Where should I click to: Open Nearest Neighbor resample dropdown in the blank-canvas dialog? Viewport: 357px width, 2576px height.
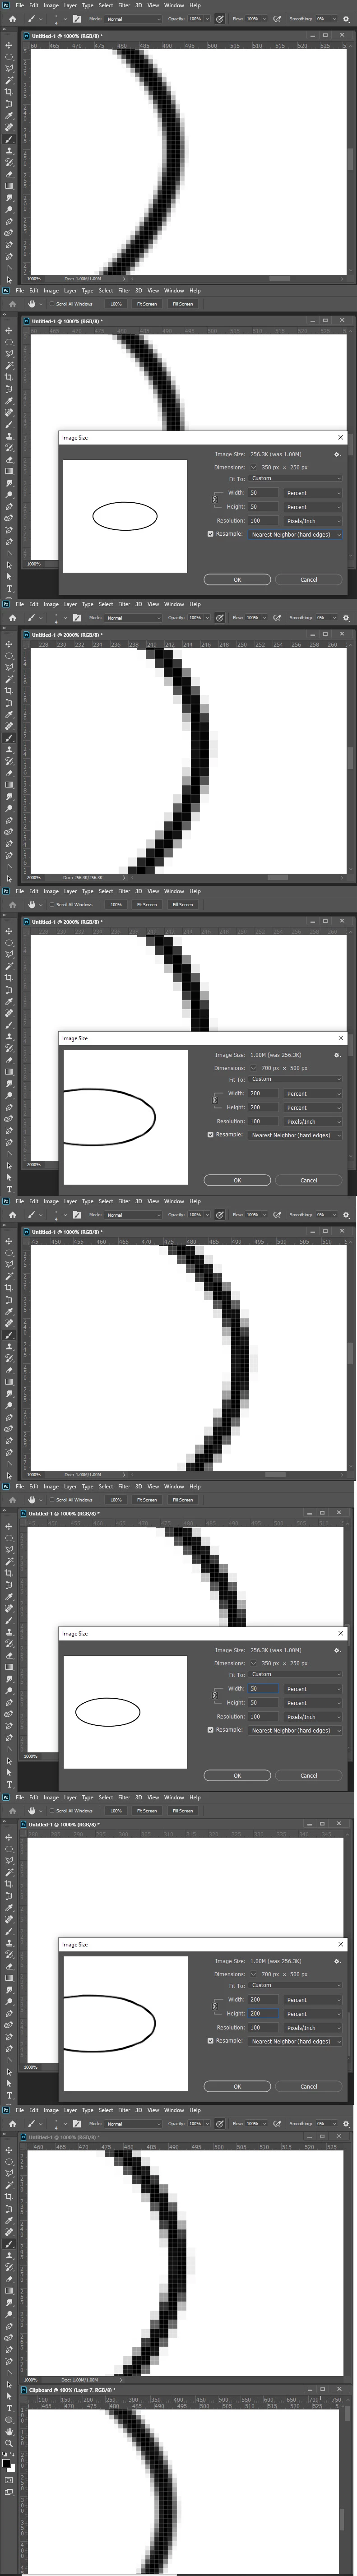coord(295,2041)
